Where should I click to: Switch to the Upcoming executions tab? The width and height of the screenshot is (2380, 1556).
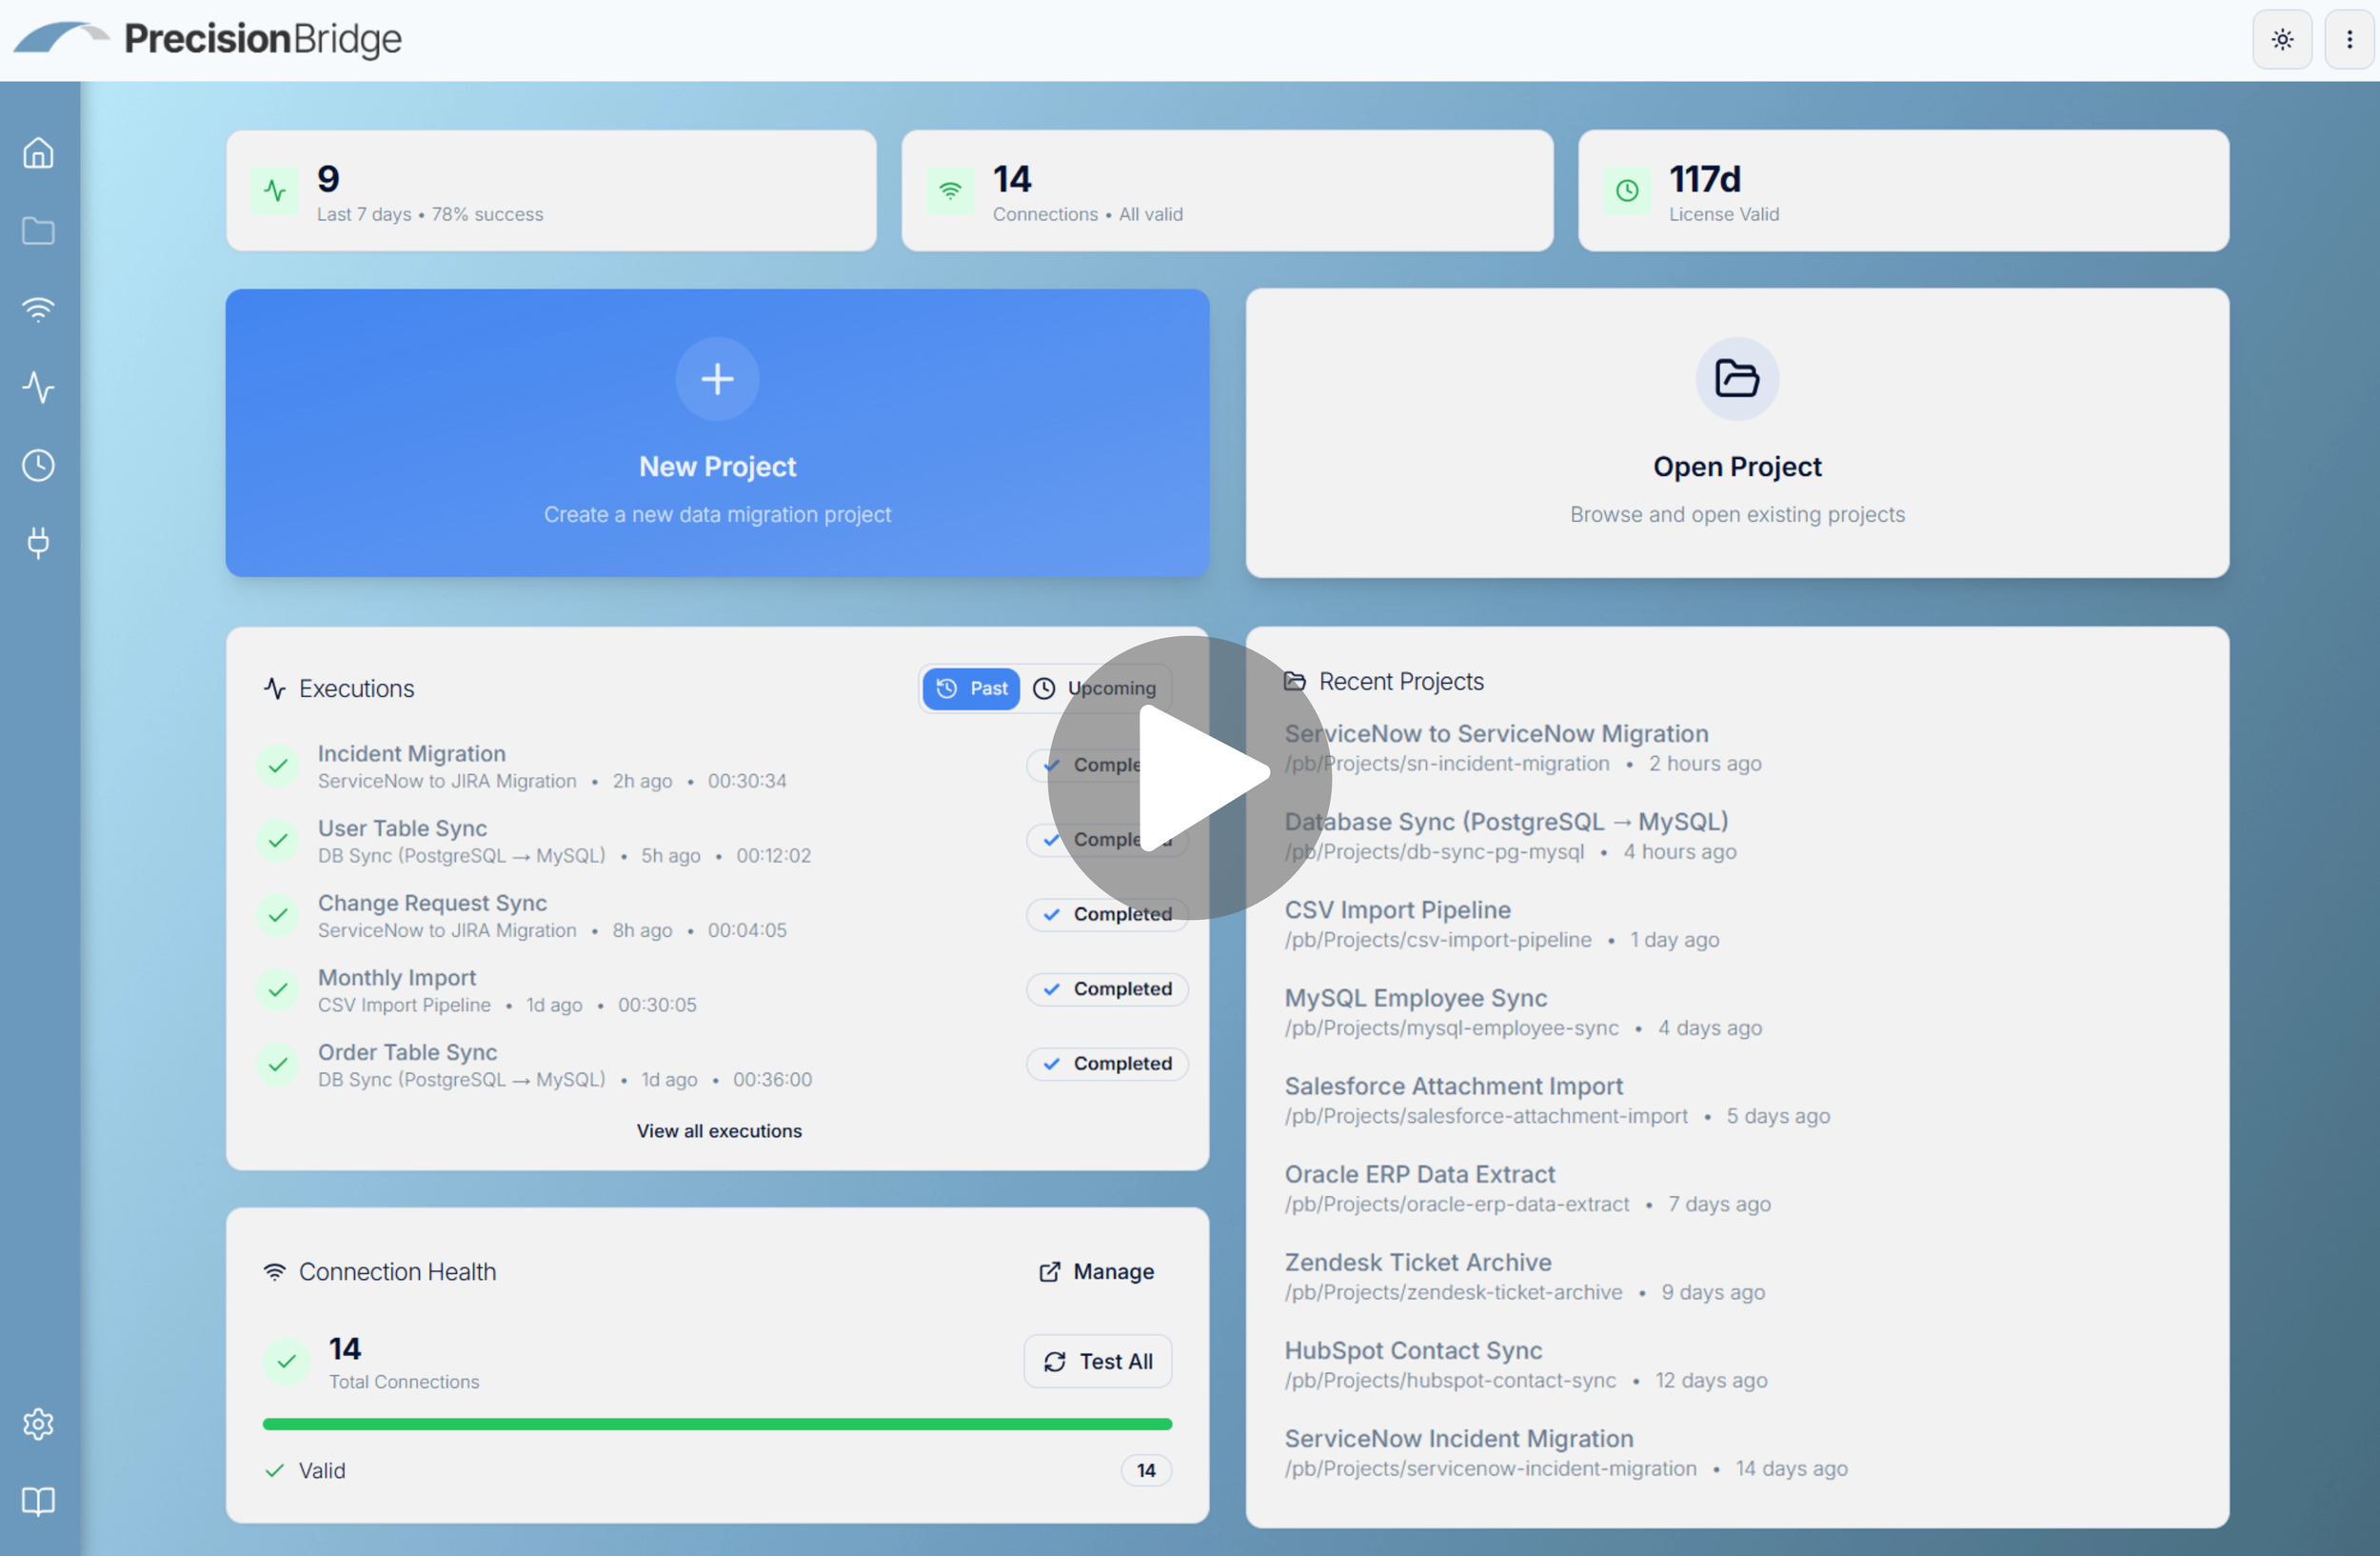[1094, 689]
